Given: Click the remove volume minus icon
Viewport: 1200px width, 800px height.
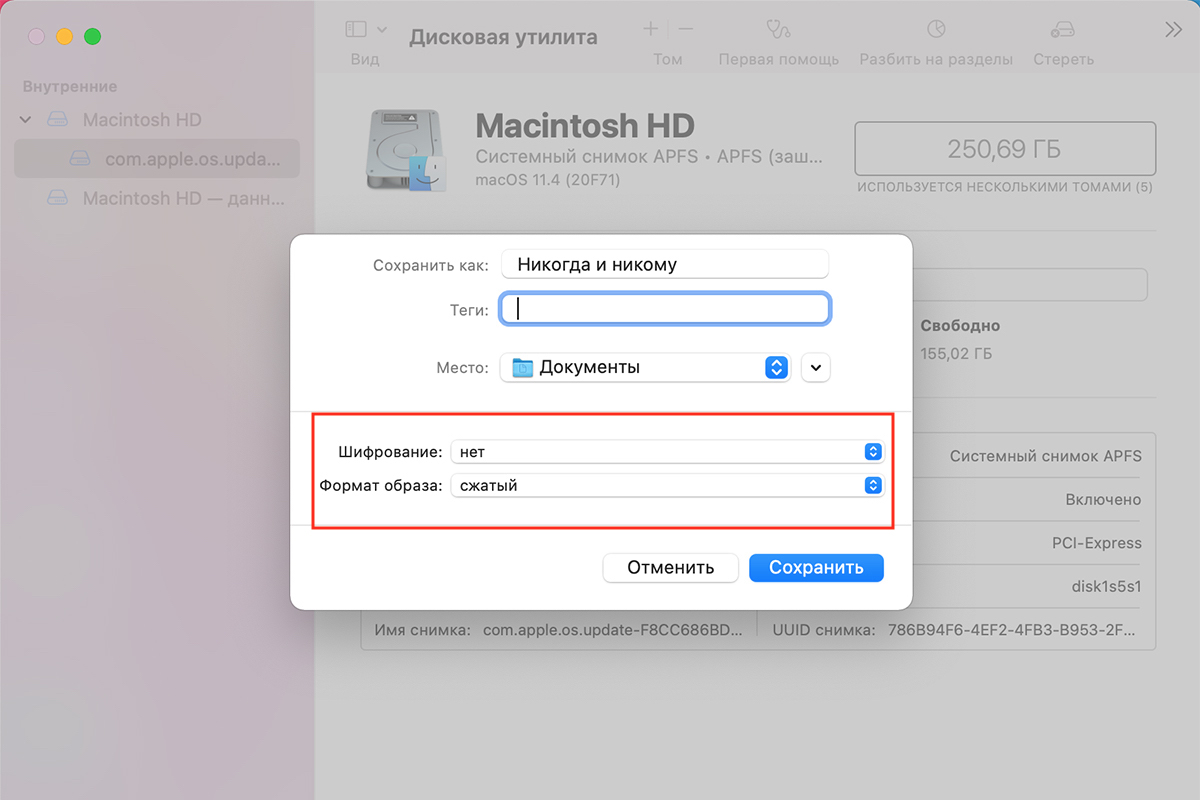Looking at the screenshot, I should 686,30.
